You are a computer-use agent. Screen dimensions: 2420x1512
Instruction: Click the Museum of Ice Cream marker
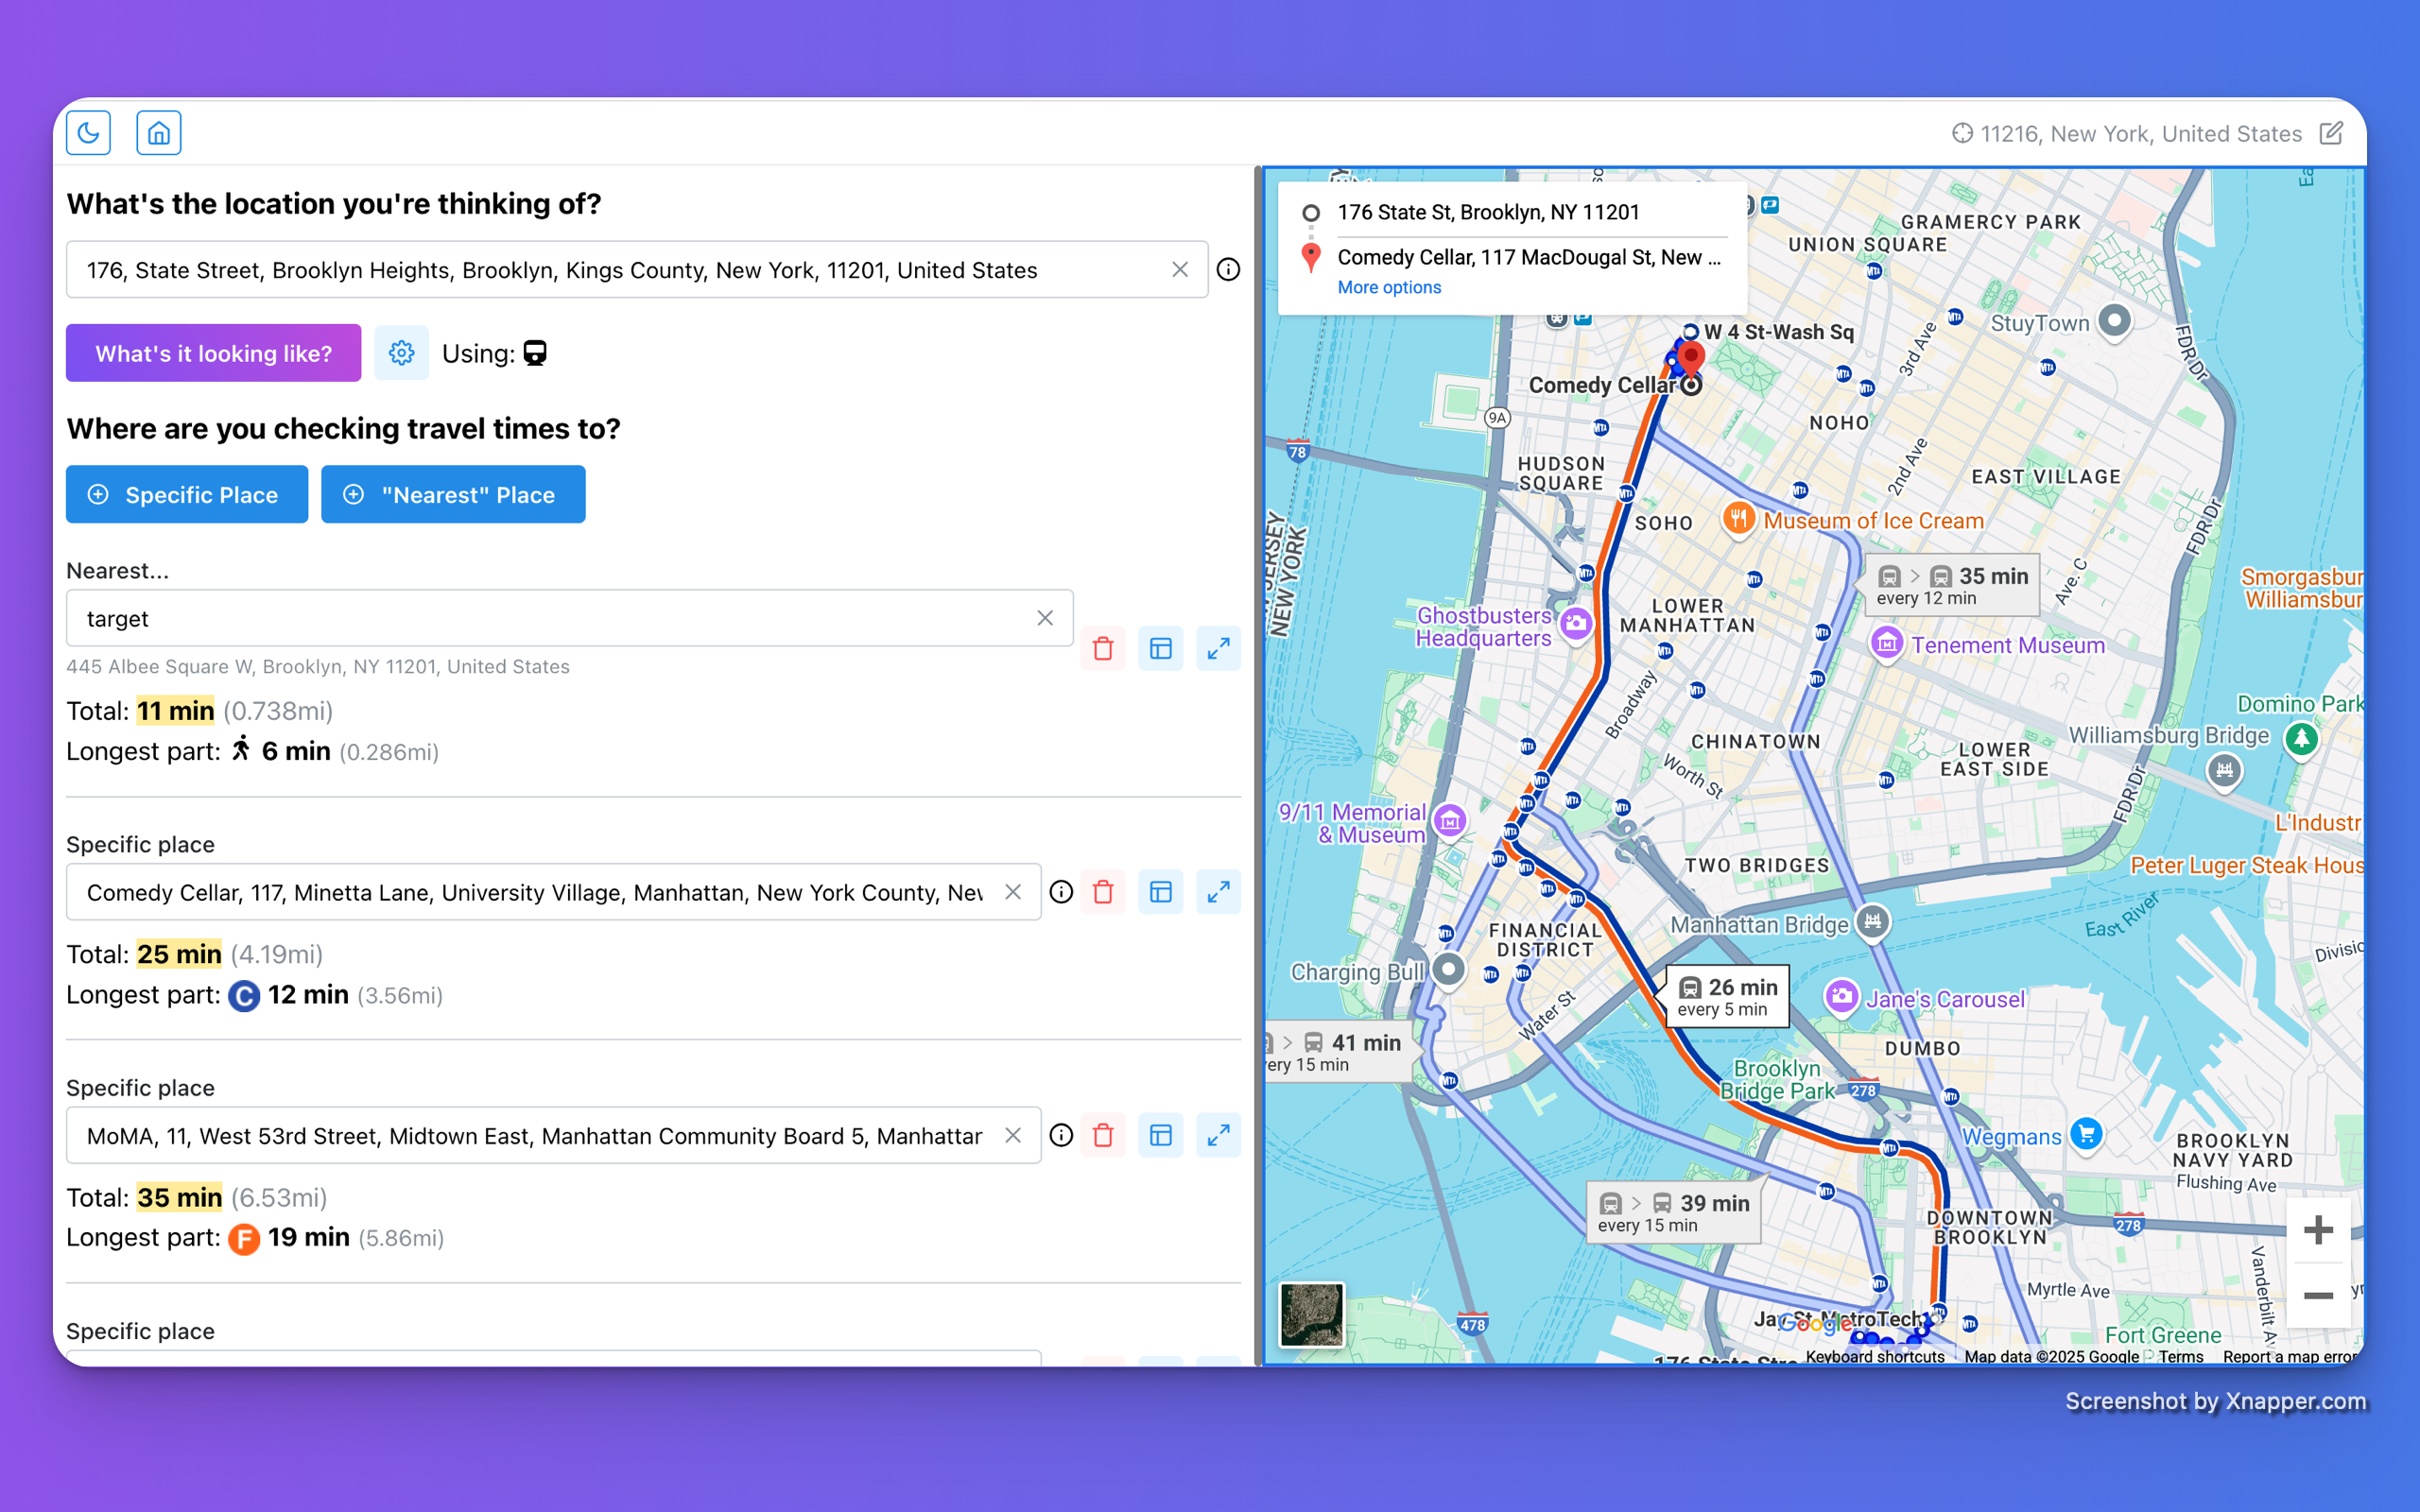(1739, 518)
